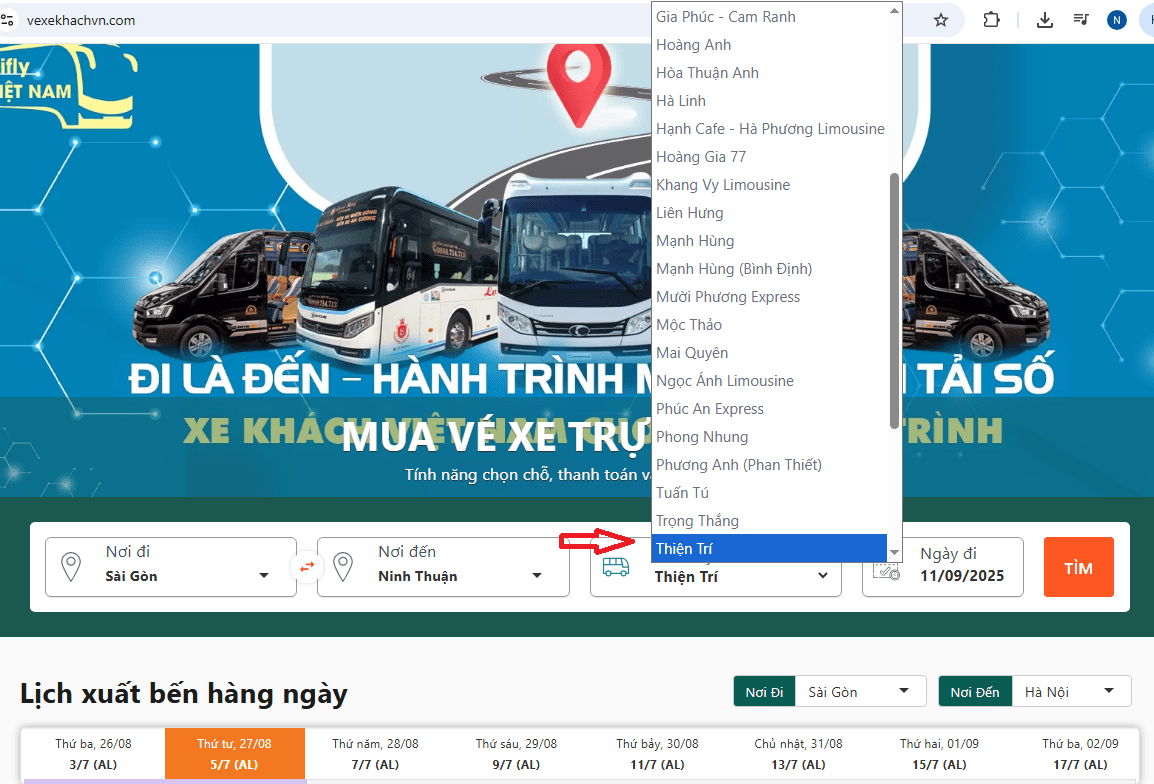
Task: Click the location pin in Nơi đi field
Action: click(x=71, y=567)
